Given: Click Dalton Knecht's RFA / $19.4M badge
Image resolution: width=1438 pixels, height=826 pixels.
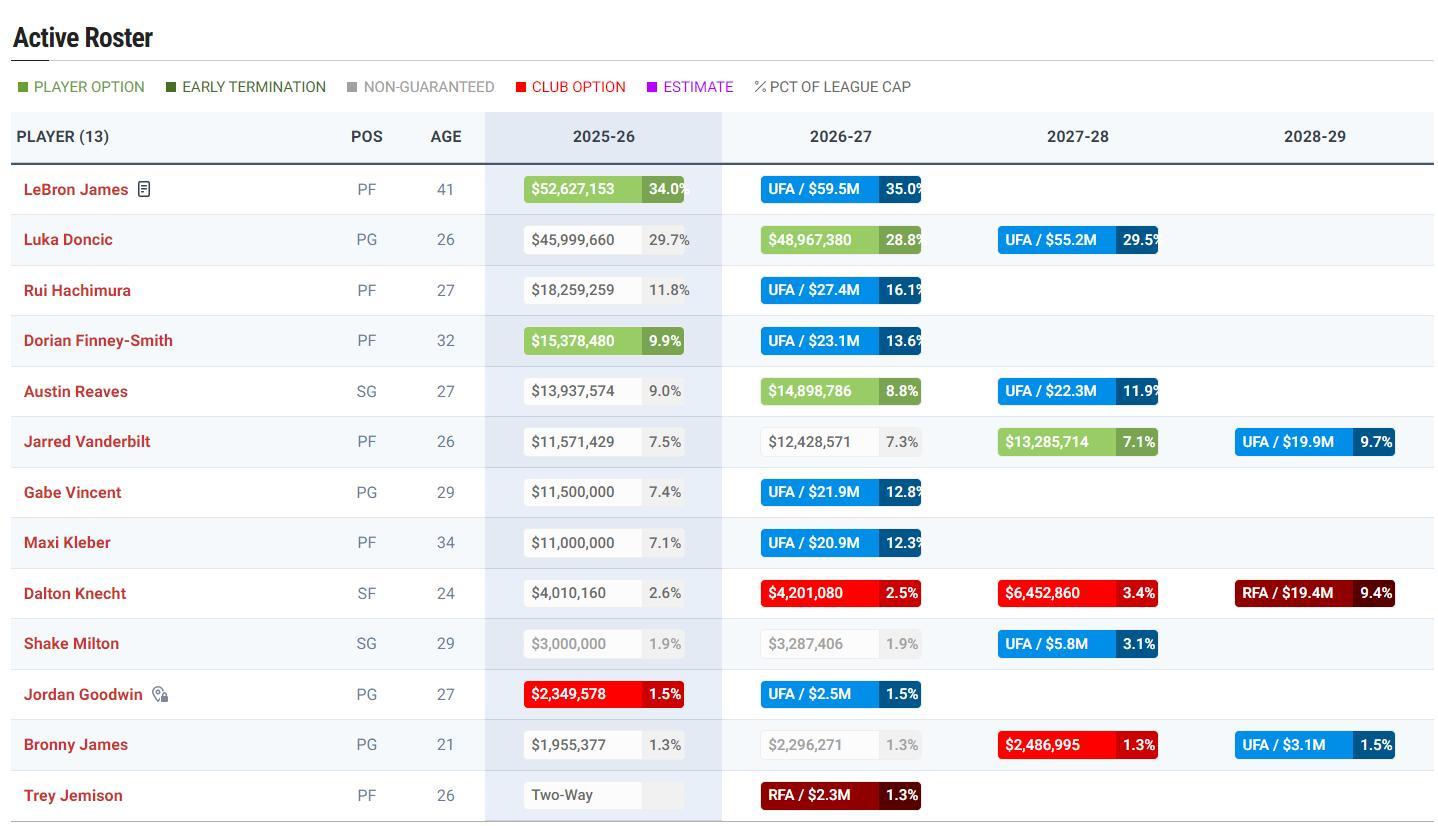Looking at the screenshot, I should click(1293, 593).
